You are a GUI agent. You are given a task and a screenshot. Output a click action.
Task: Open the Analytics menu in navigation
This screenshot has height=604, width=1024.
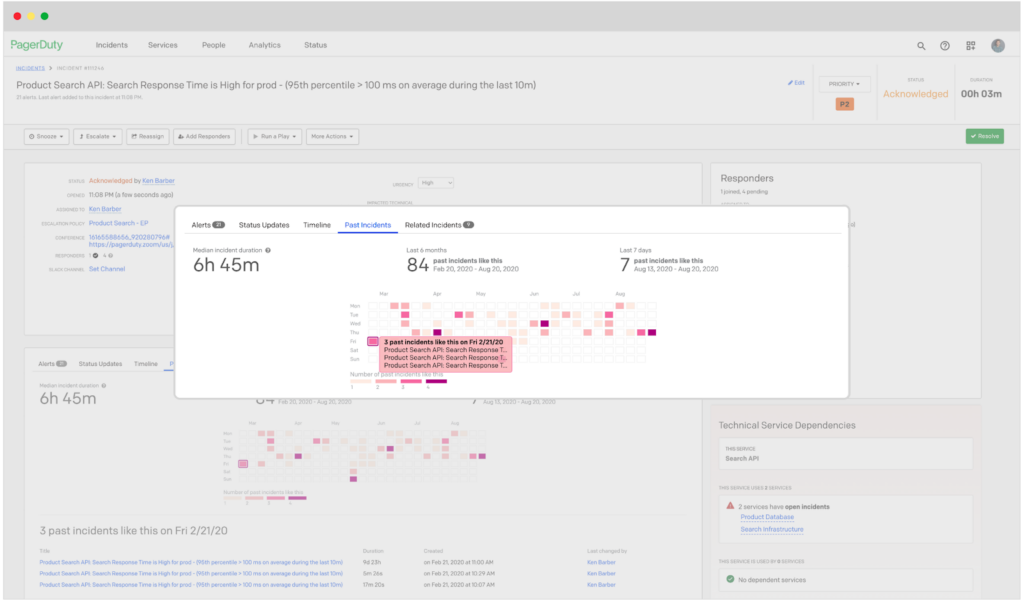[264, 45]
